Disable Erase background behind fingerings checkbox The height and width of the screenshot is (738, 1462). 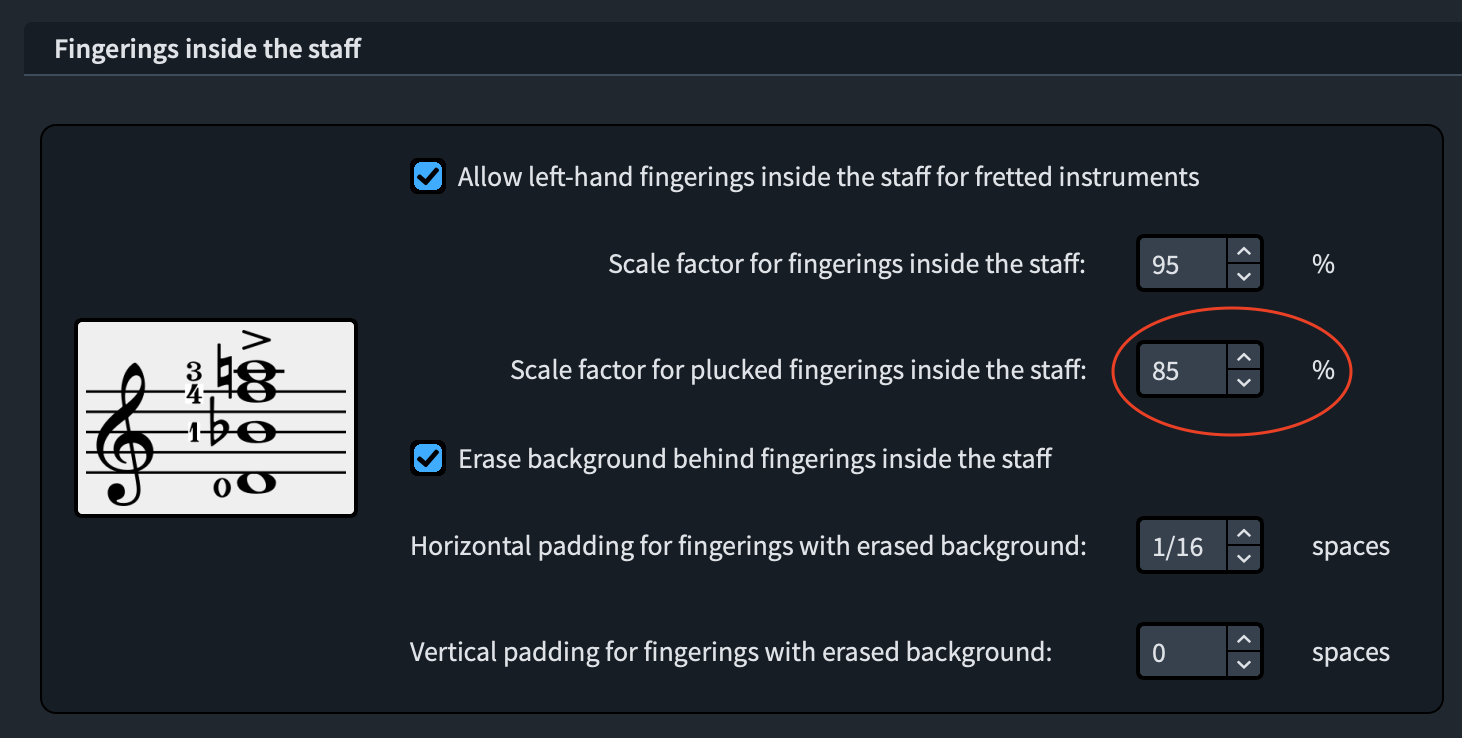pyautogui.click(x=428, y=459)
